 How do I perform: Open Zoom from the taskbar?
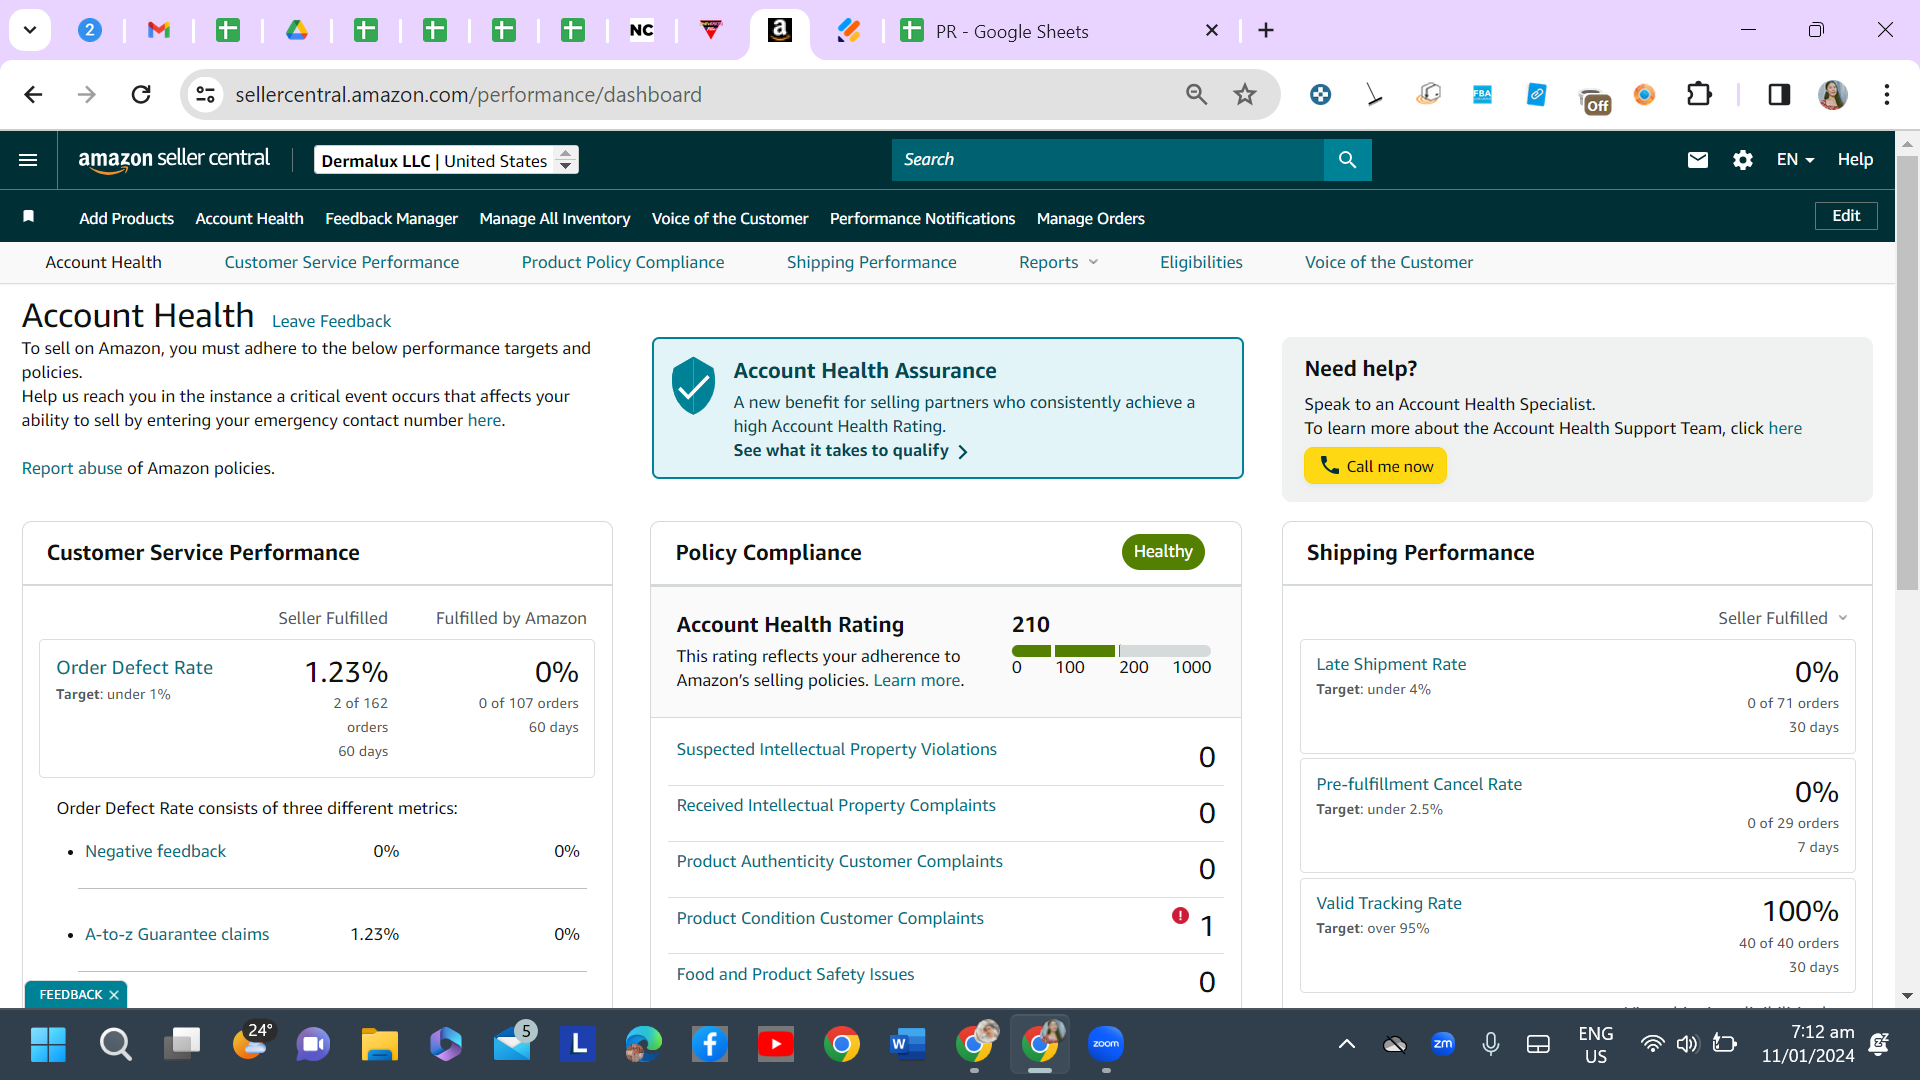click(x=1106, y=1044)
